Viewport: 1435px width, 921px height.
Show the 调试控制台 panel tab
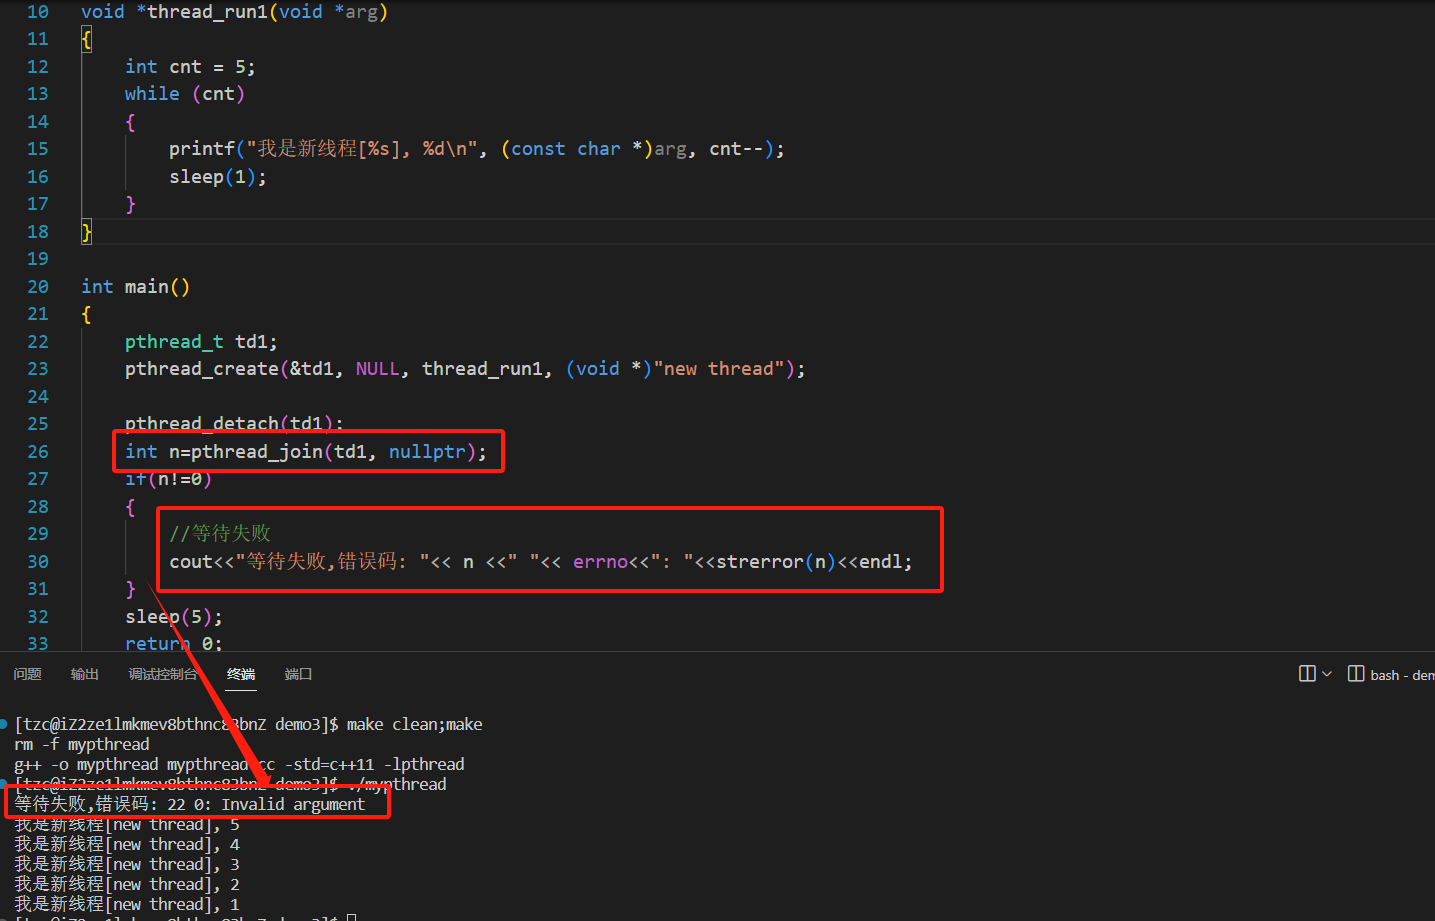click(163, 674)
